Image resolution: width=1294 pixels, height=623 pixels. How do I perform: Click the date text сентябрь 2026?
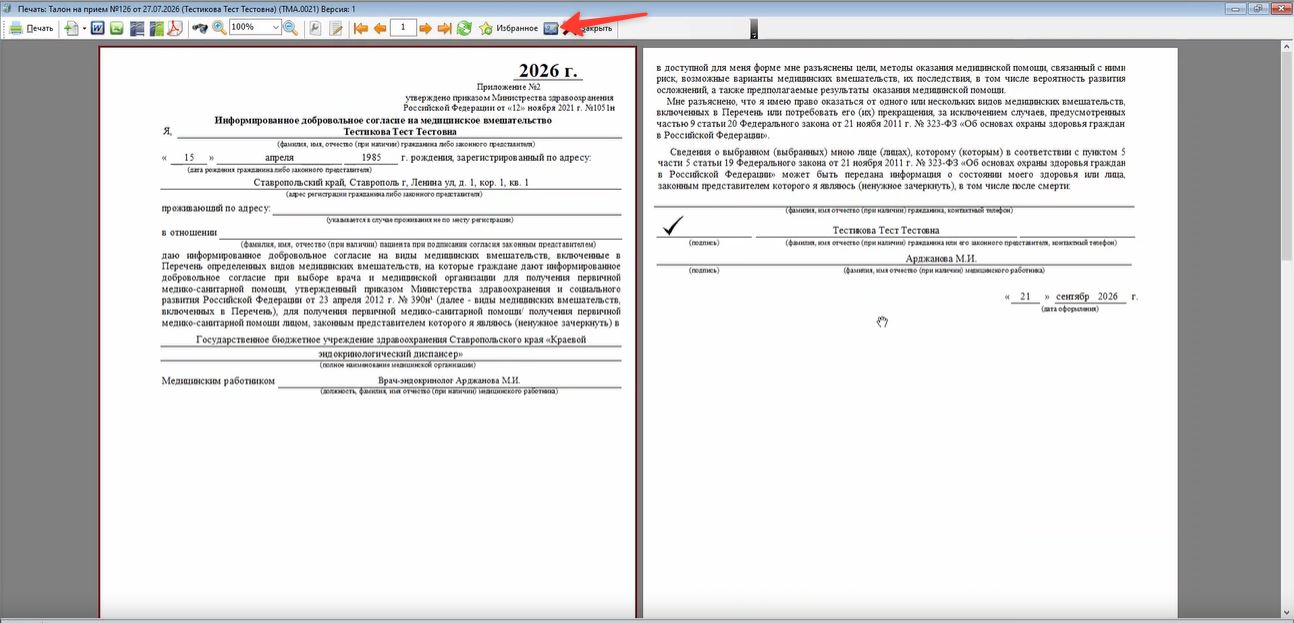point(1086,297)
